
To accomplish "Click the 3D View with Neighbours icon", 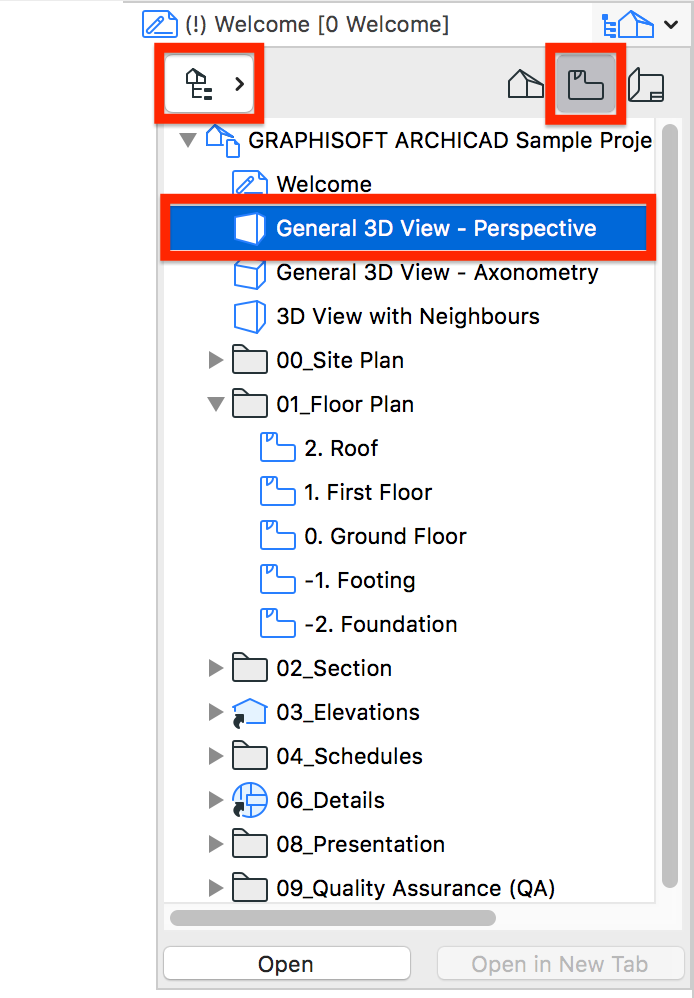I will (249, 316).
